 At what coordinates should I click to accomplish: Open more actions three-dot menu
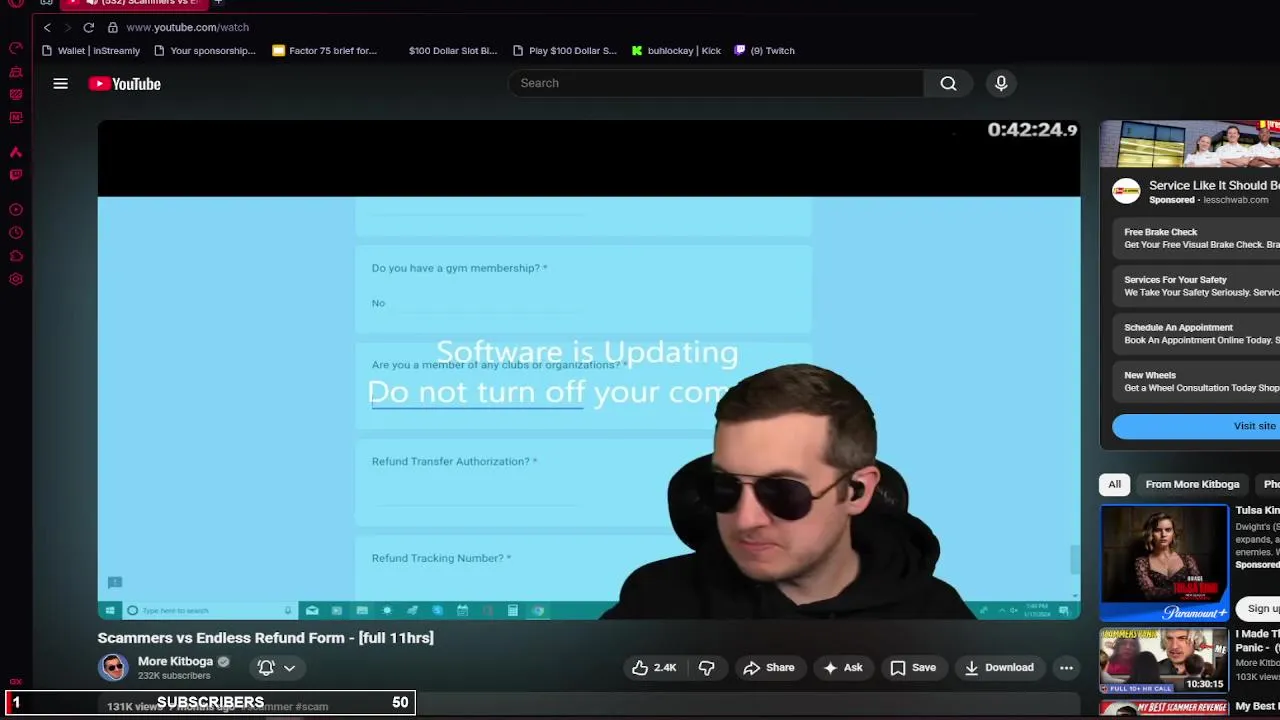pos(1066,667)
